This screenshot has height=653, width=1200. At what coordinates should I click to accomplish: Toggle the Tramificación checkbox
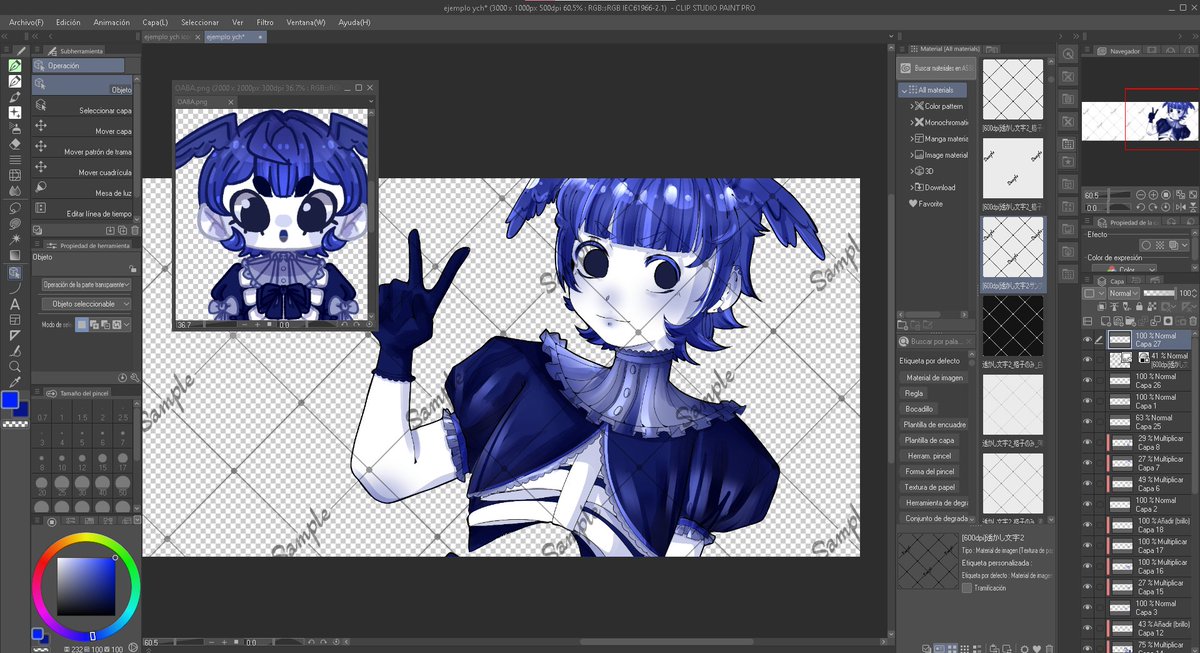coord(966,589)
